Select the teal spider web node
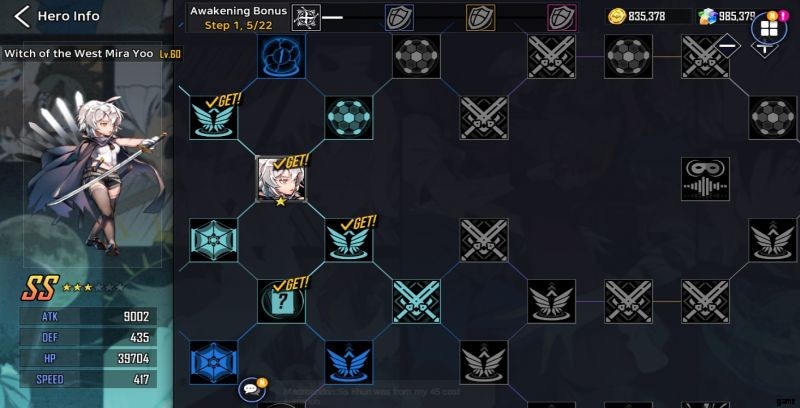The height and width of the screenshot is (408, 800). [213, 240]
